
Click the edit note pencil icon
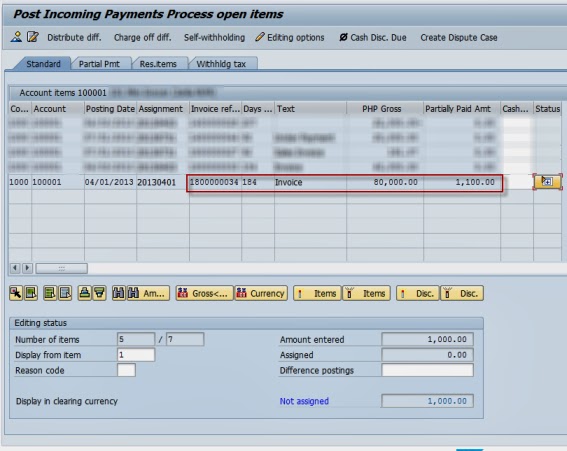tap(33, 37)
